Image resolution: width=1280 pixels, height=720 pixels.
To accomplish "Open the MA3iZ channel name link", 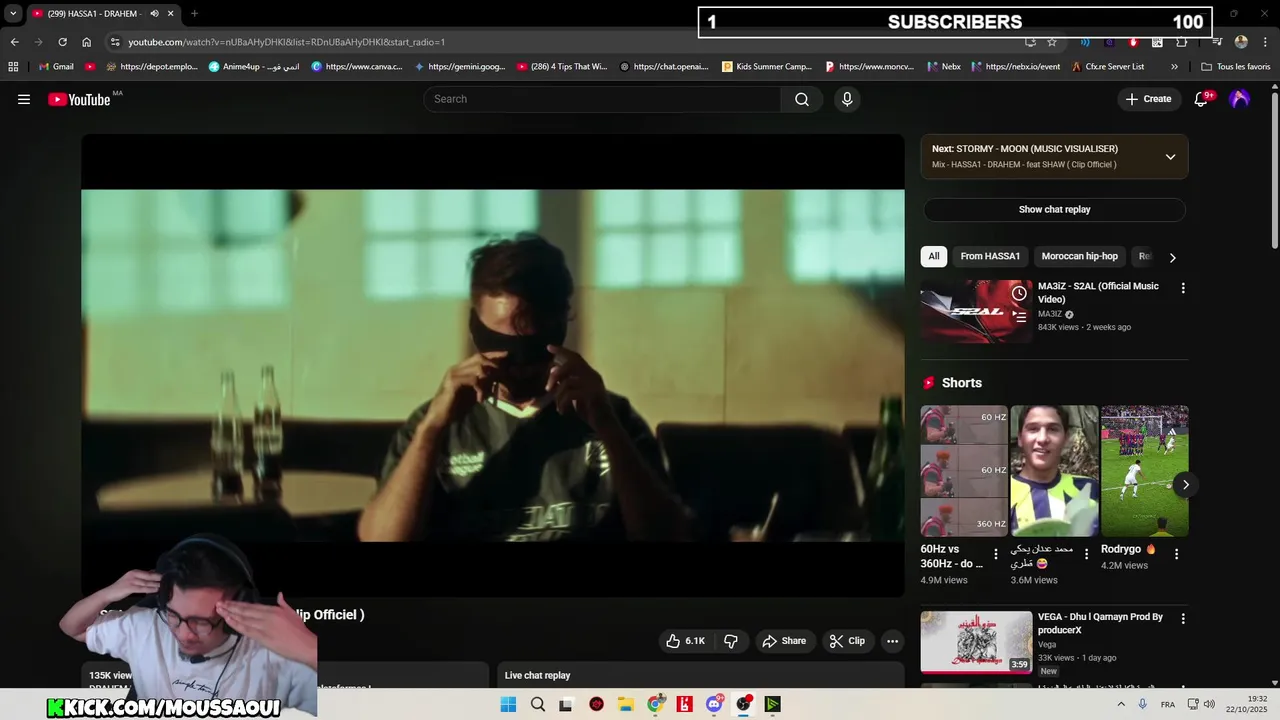I will pyautogui.click(x=1050, y=314).
